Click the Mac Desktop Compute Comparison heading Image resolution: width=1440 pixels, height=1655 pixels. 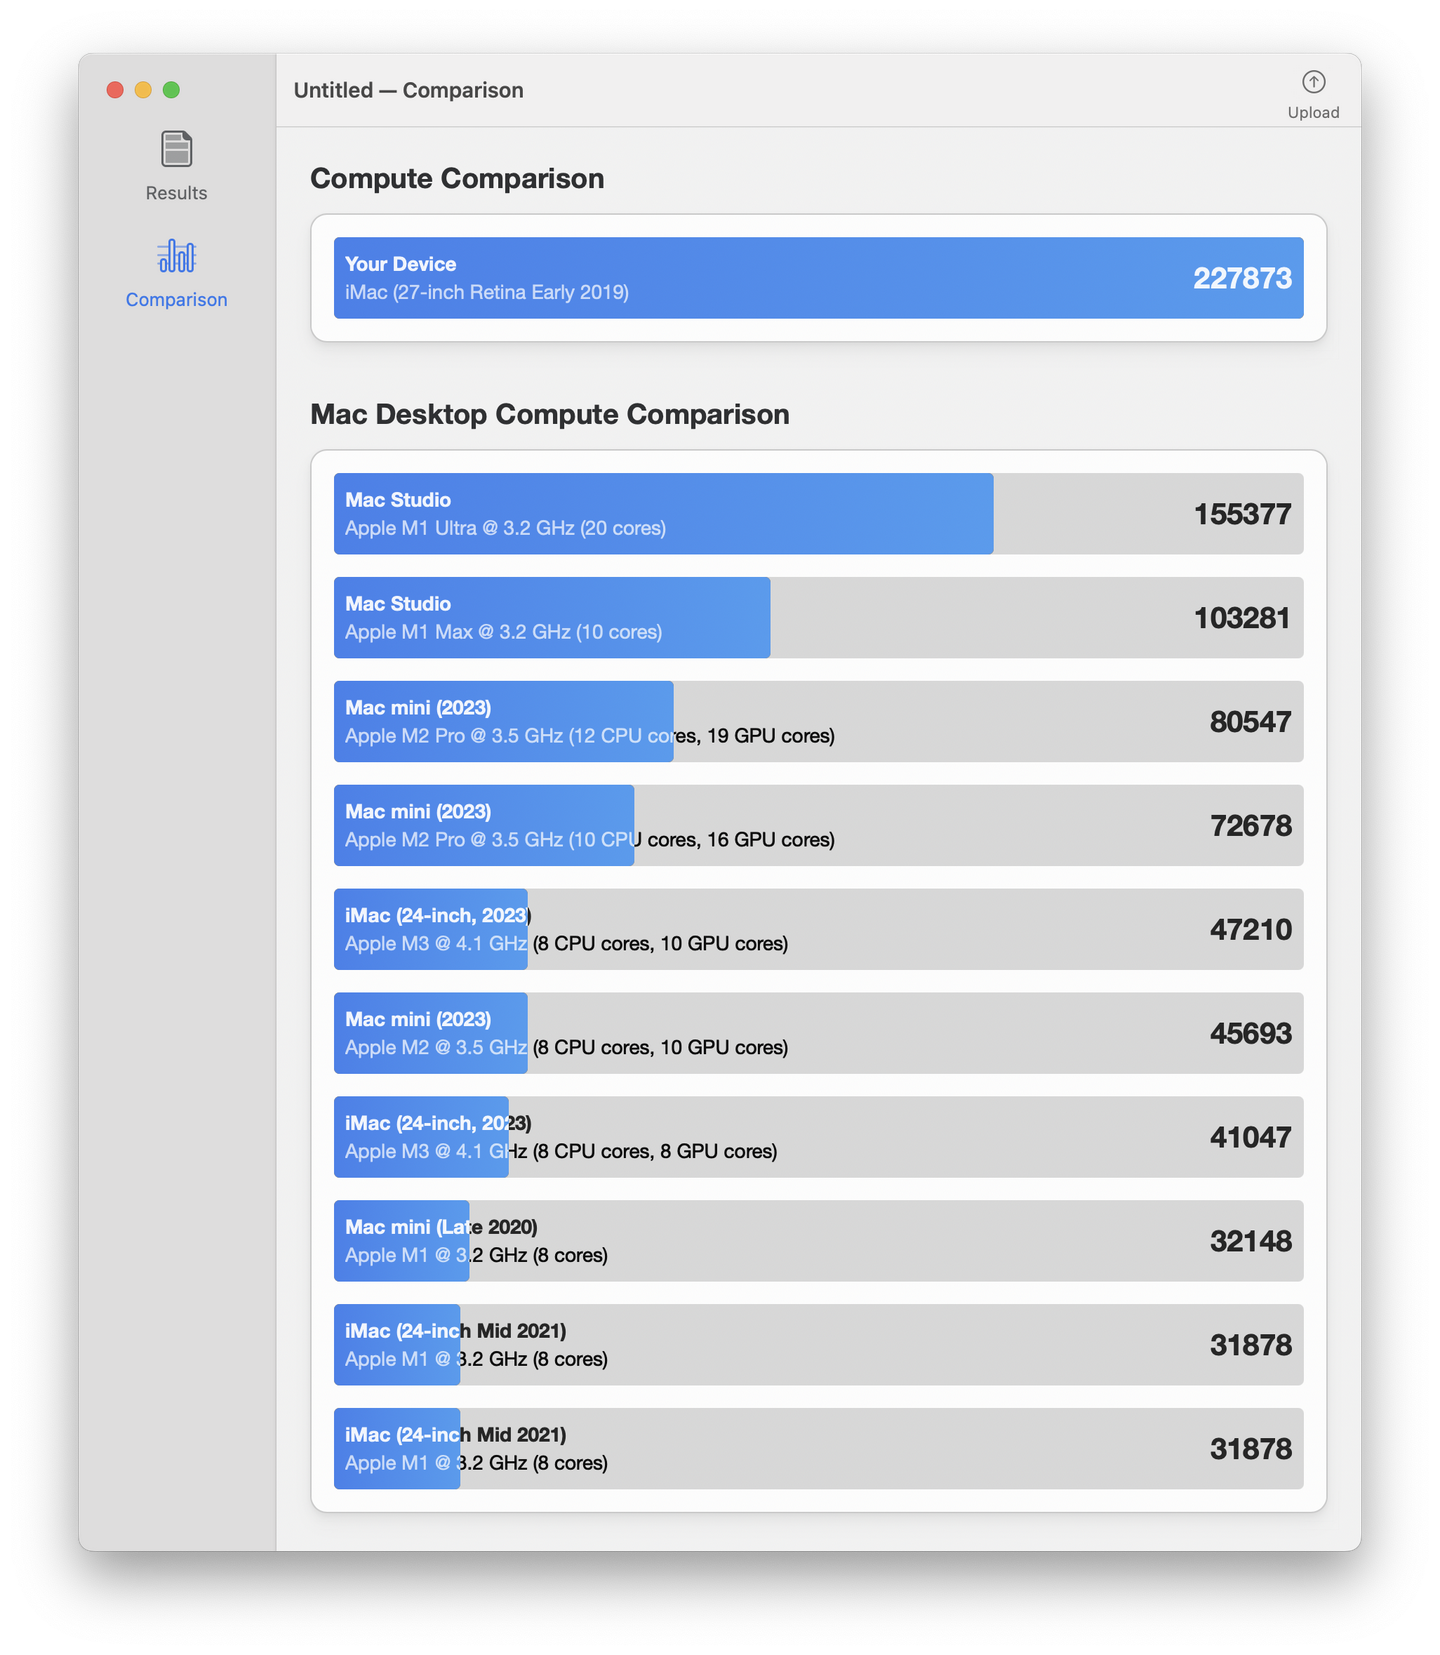(x=550, y=414)
